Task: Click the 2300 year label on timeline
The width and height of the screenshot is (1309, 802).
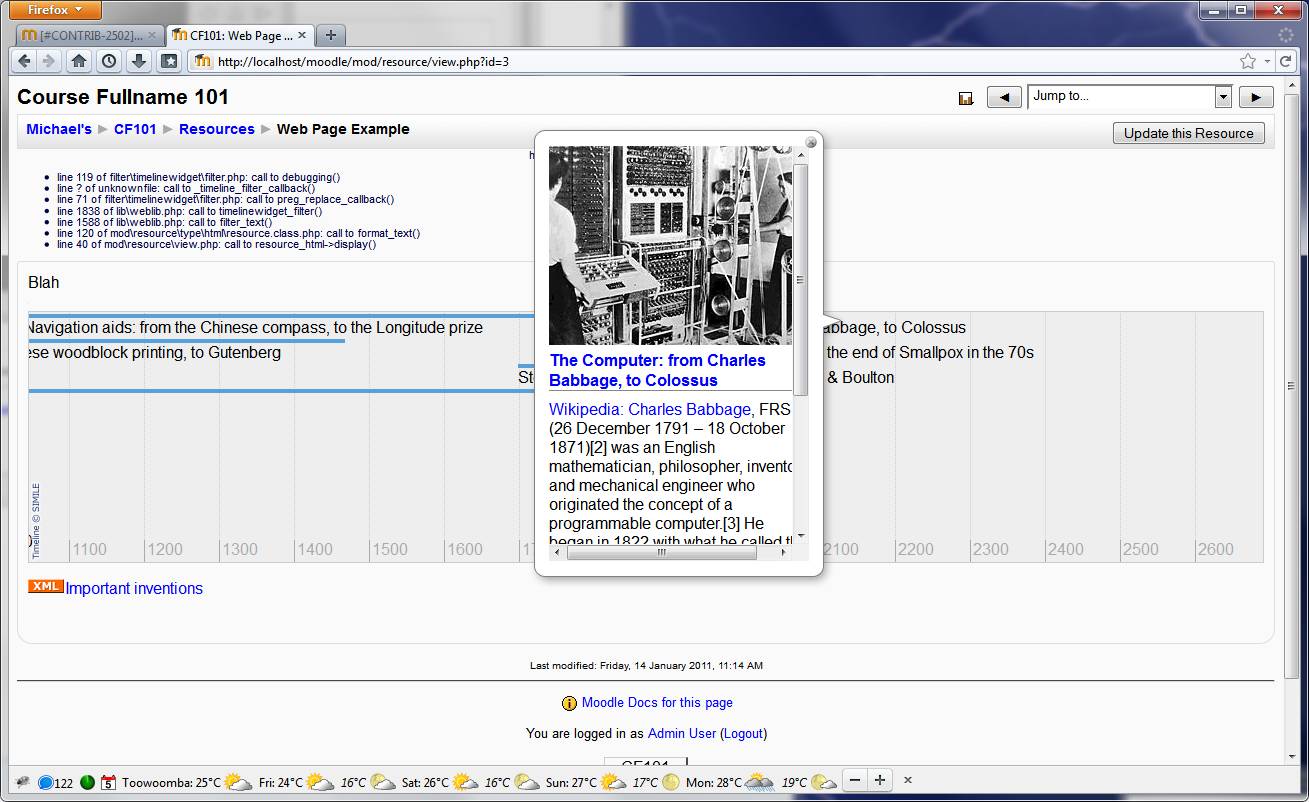Action: click(x=990, y=549)
